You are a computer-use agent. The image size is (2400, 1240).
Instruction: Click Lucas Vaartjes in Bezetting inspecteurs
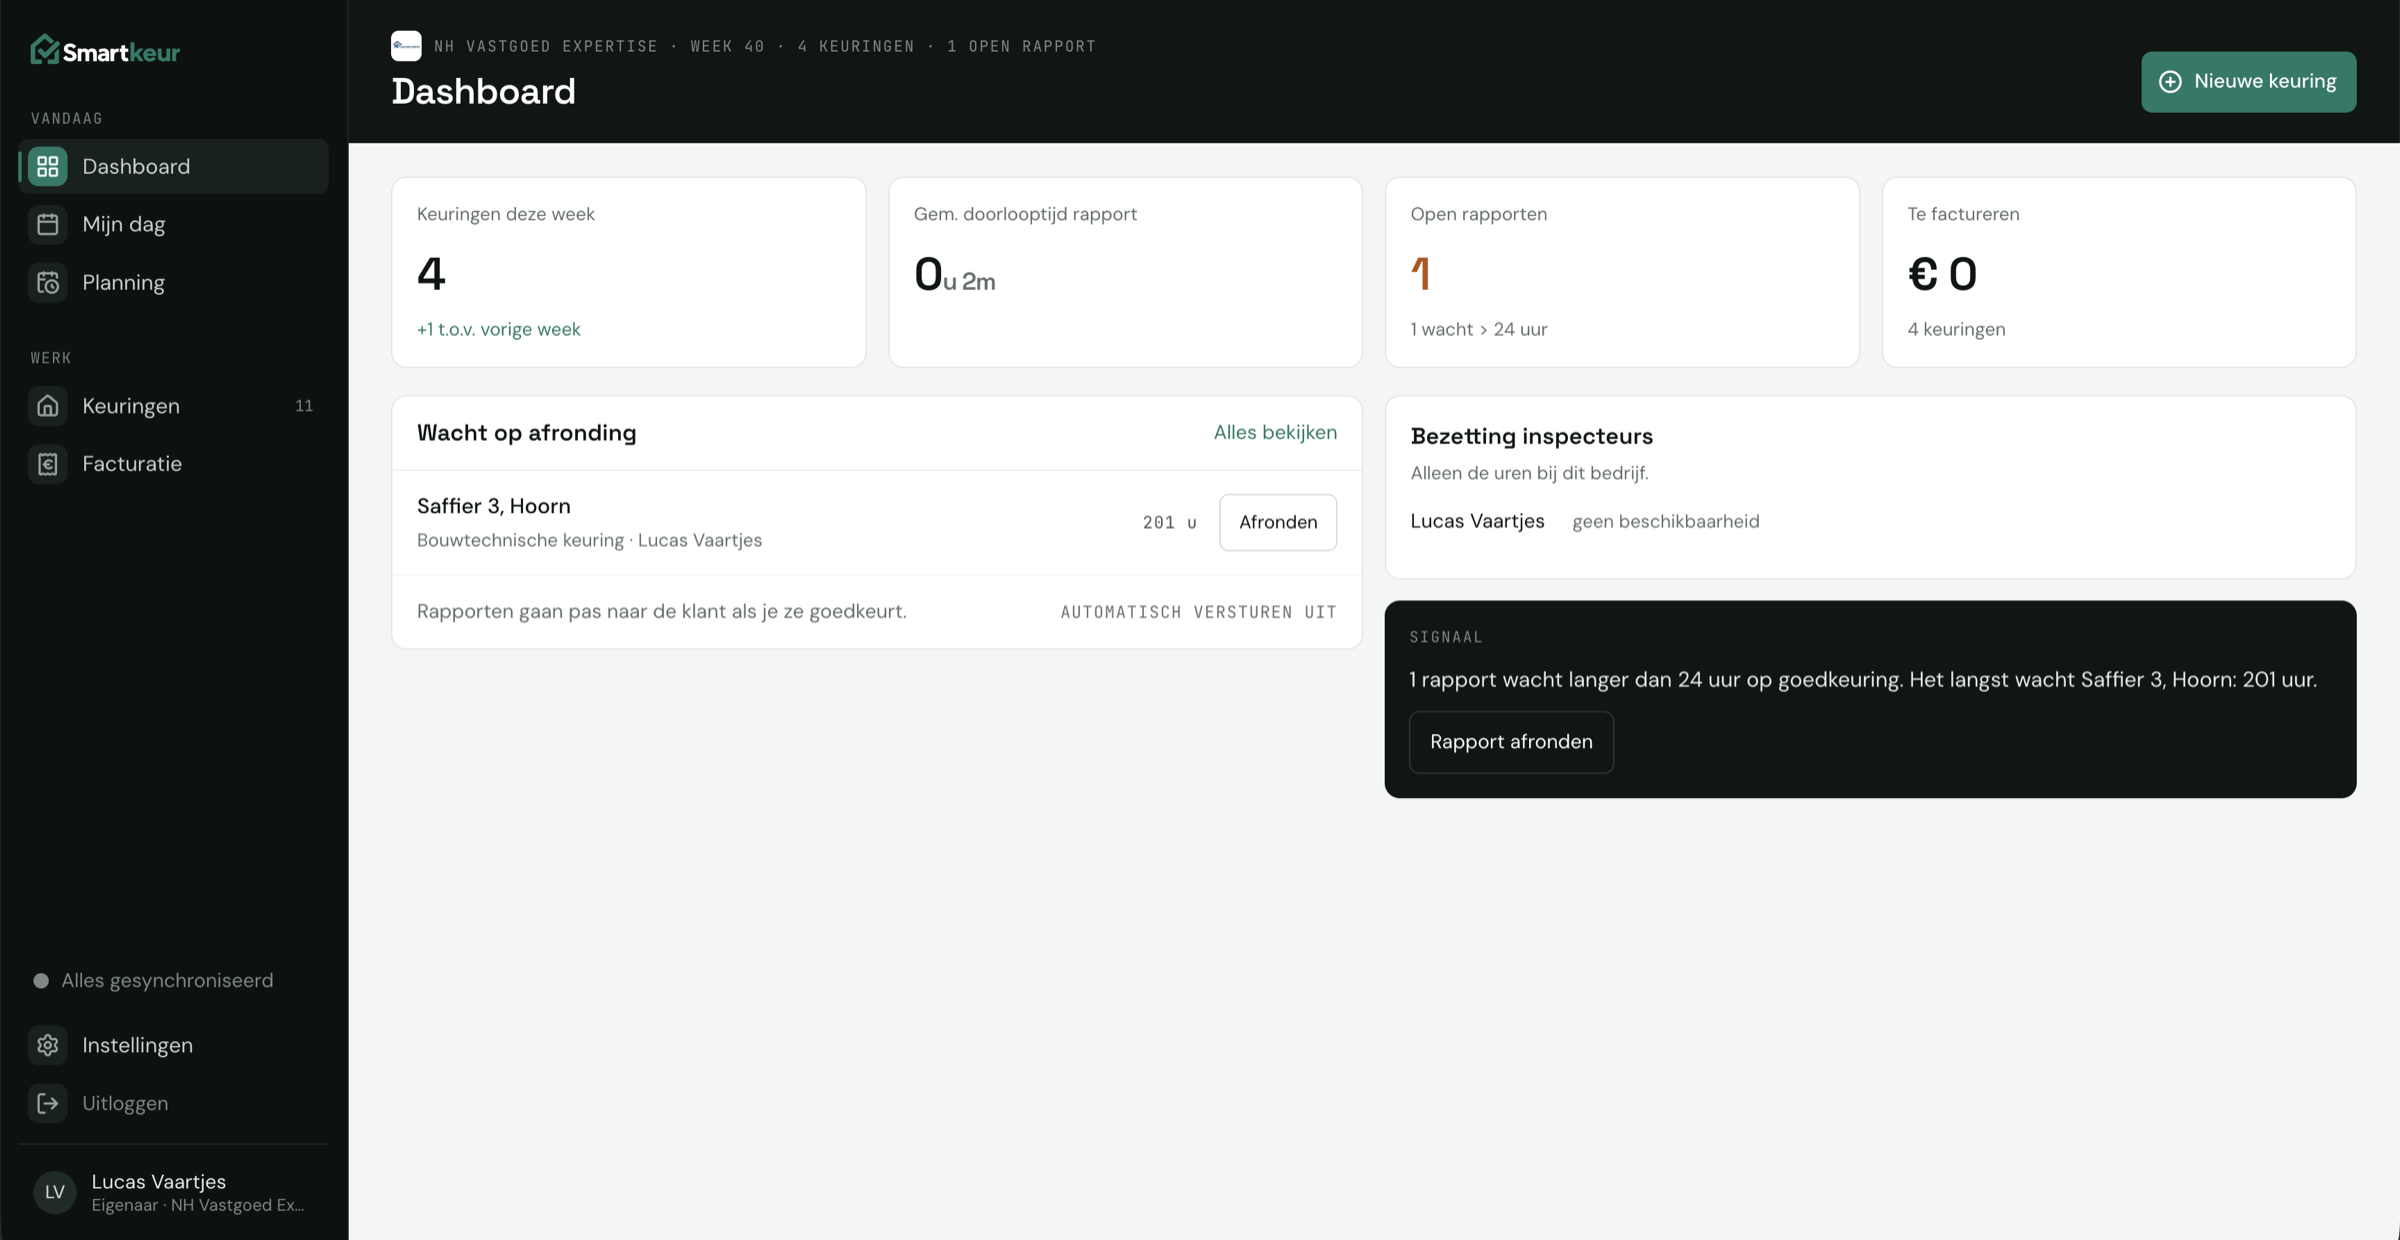click(1477, 521)
